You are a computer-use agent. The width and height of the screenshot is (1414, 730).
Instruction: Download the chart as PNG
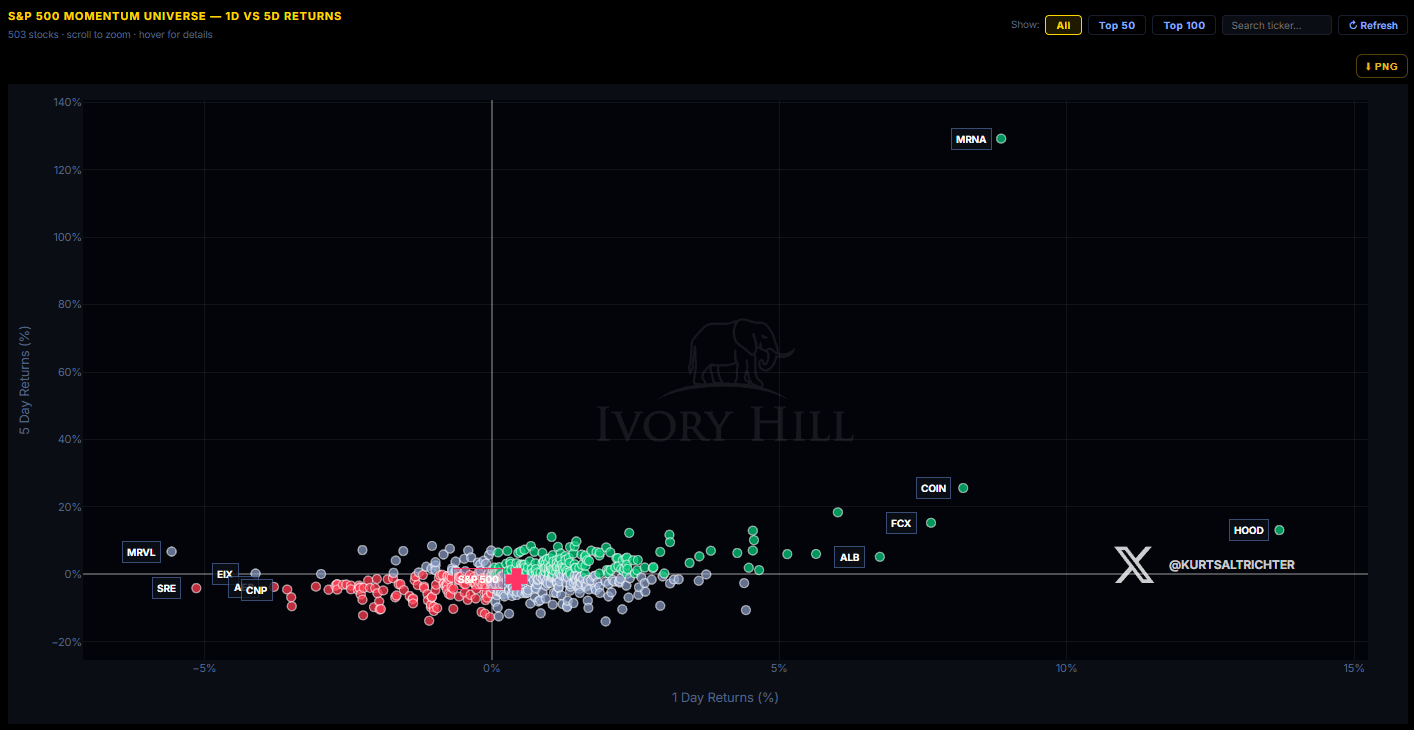click(1381, 66)
